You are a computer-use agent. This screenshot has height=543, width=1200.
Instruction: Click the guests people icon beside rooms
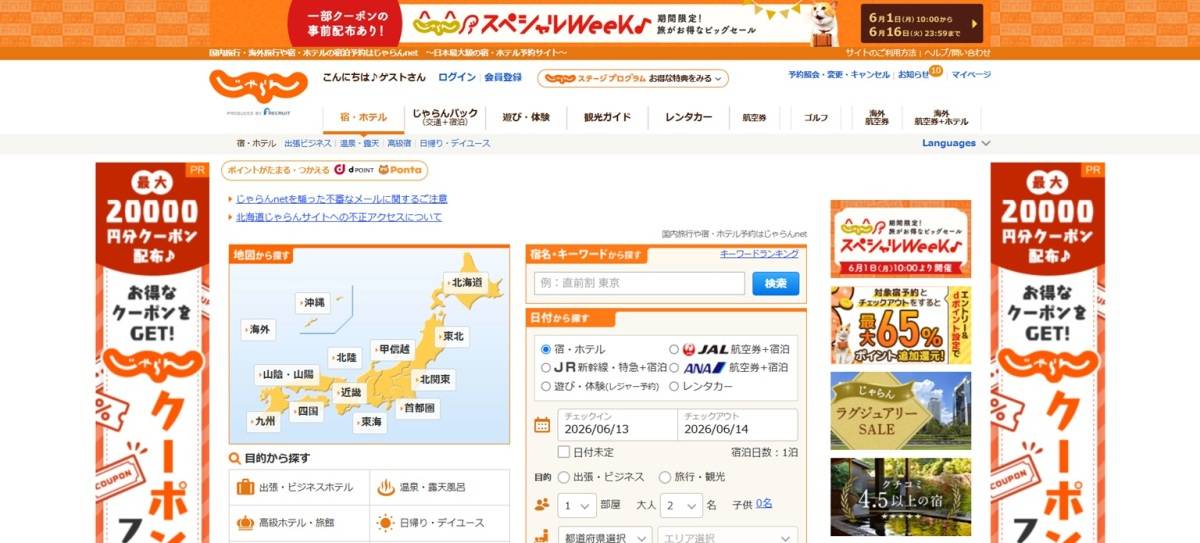(542, 504)
